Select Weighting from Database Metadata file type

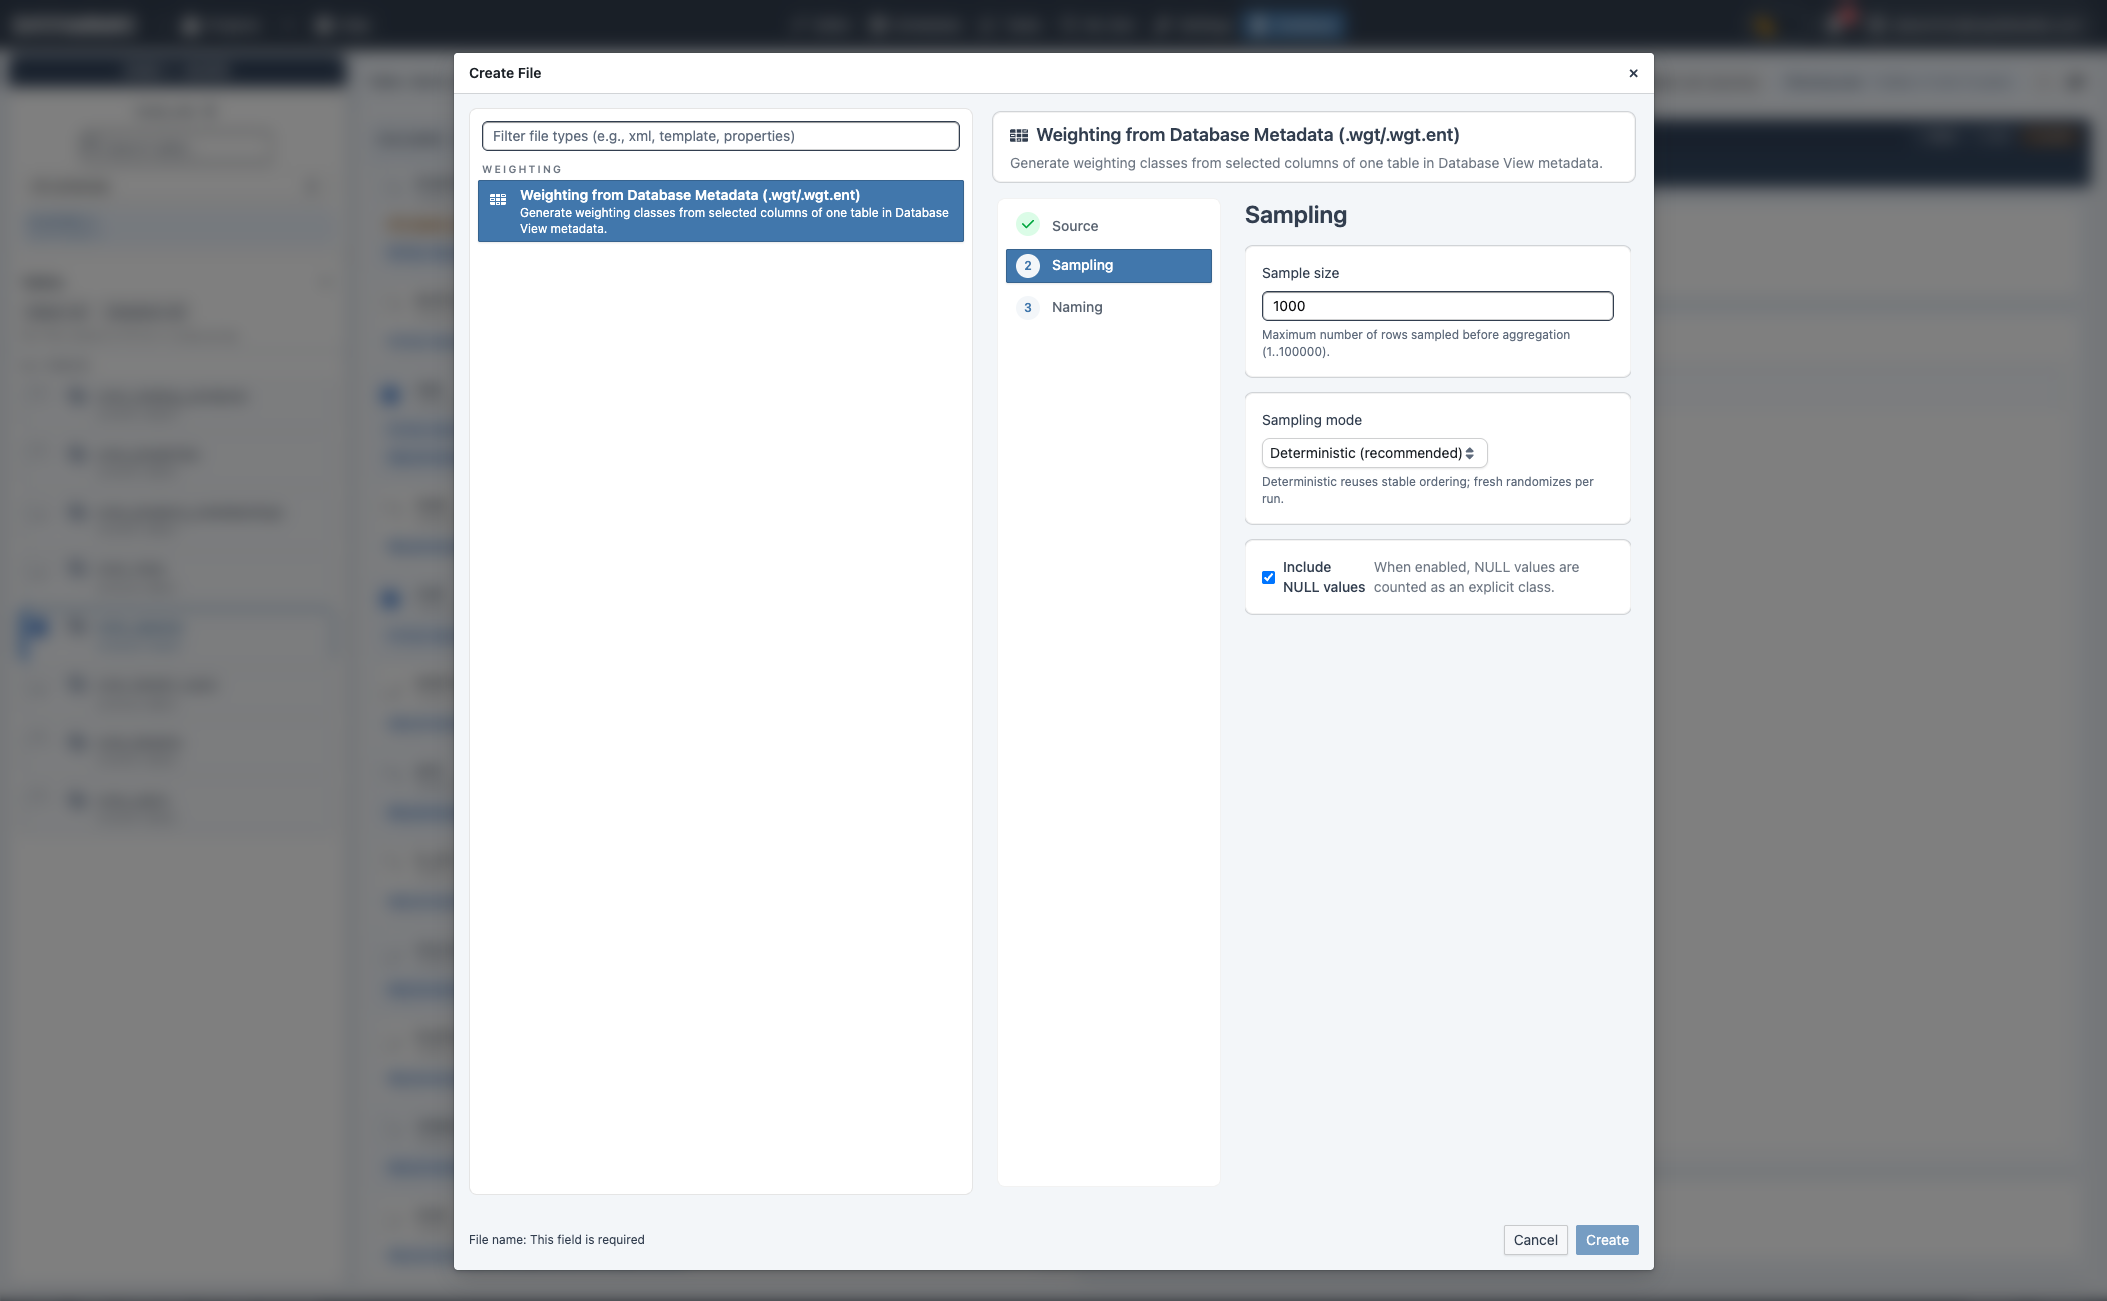click(x=720, y=211)
